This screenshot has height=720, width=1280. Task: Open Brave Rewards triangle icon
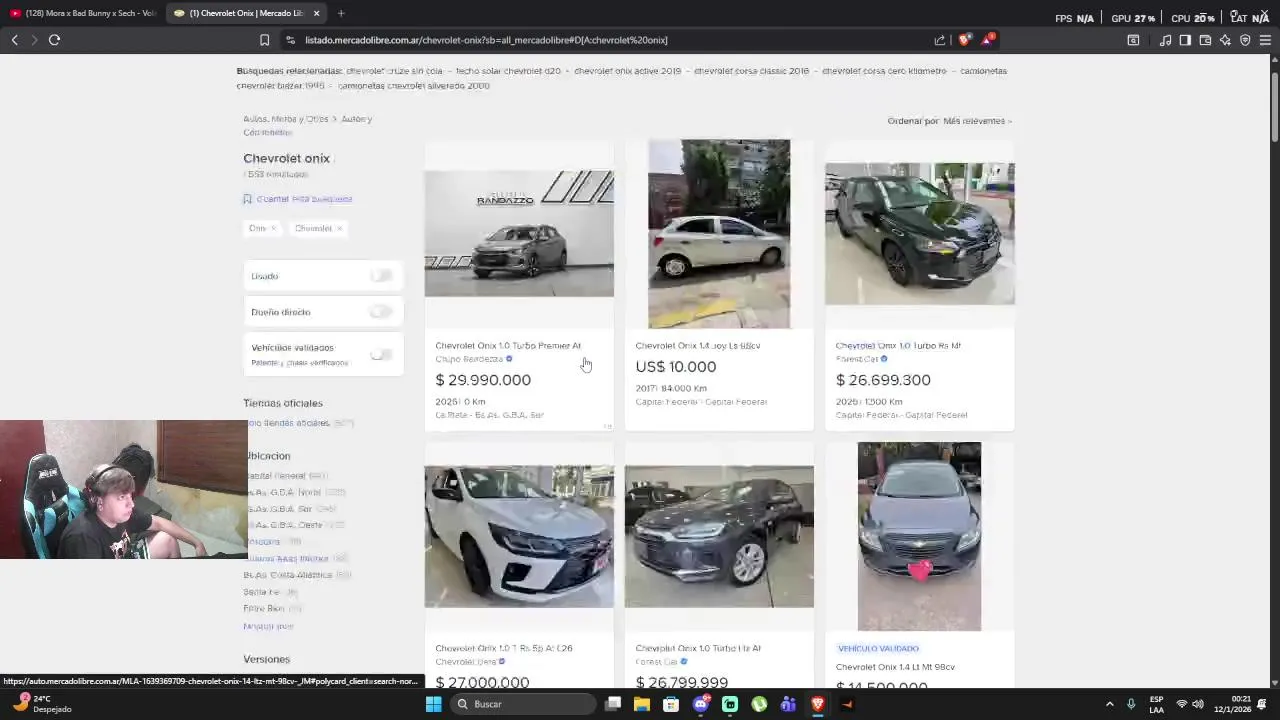[988, 40]
